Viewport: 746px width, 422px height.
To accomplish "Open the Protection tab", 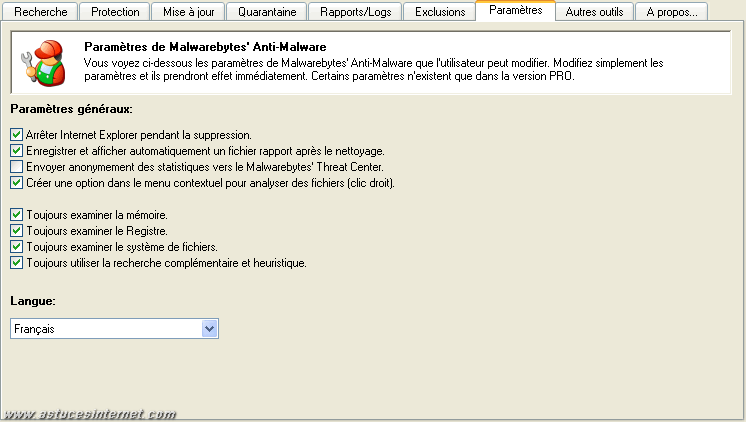I will (115, 12).
